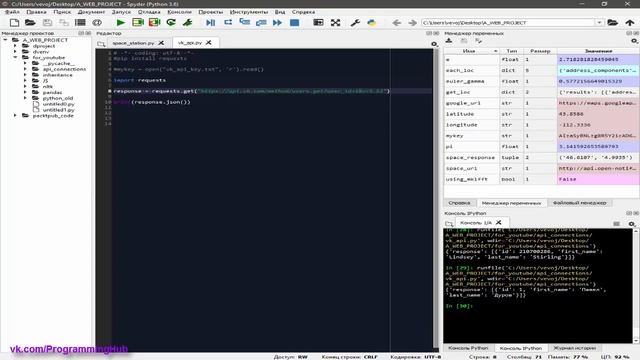Screen dimensions: 640x360
Task: Go forward with the right arrow icon
Action: click(412, 23)
